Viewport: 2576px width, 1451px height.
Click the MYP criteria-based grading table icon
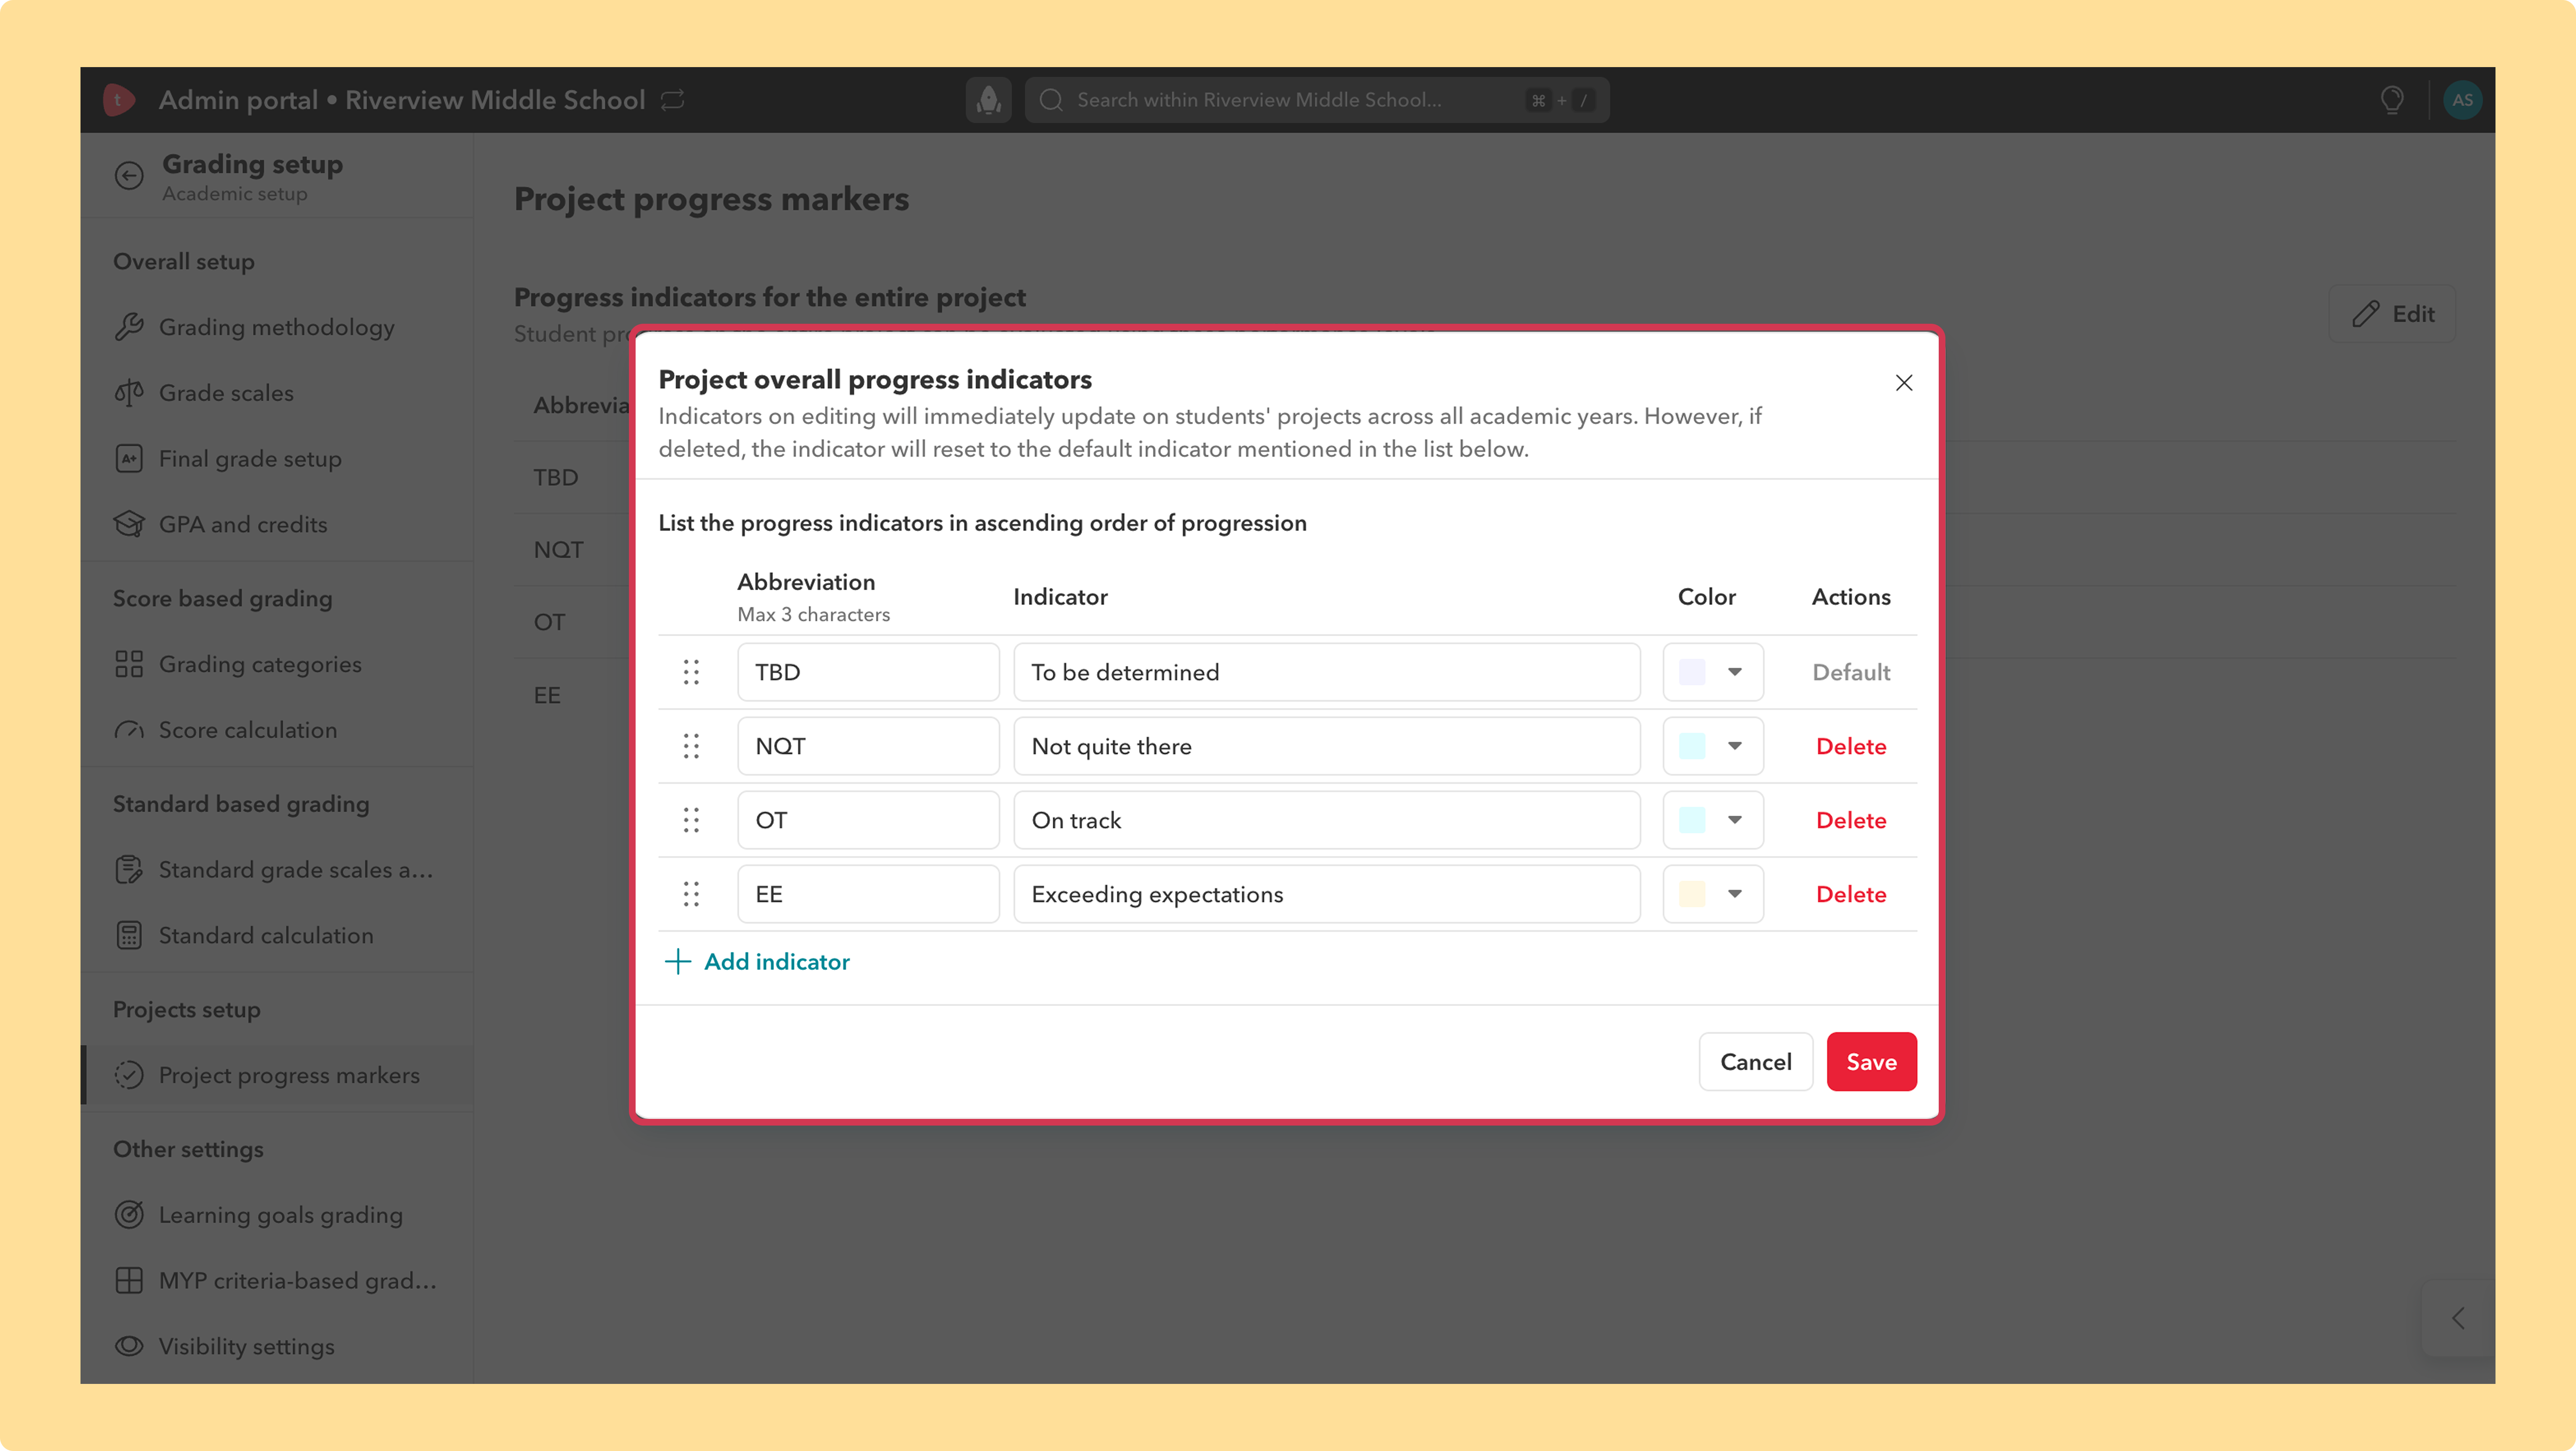tap(129, 1281)
